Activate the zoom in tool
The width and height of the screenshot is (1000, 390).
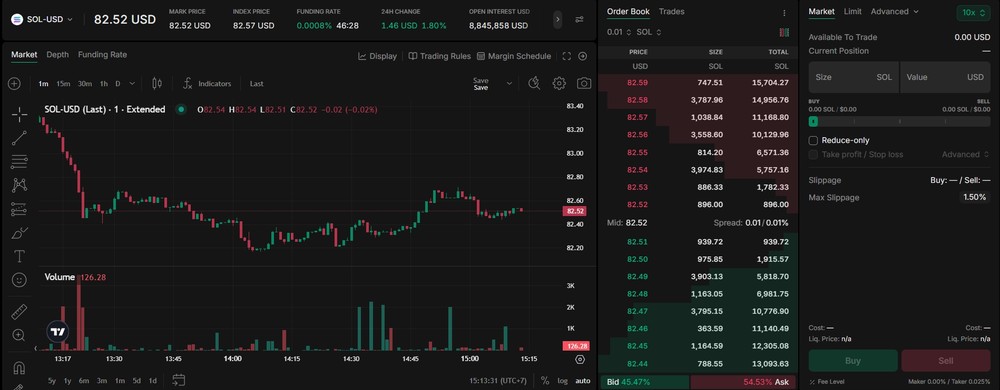(19, 335)
